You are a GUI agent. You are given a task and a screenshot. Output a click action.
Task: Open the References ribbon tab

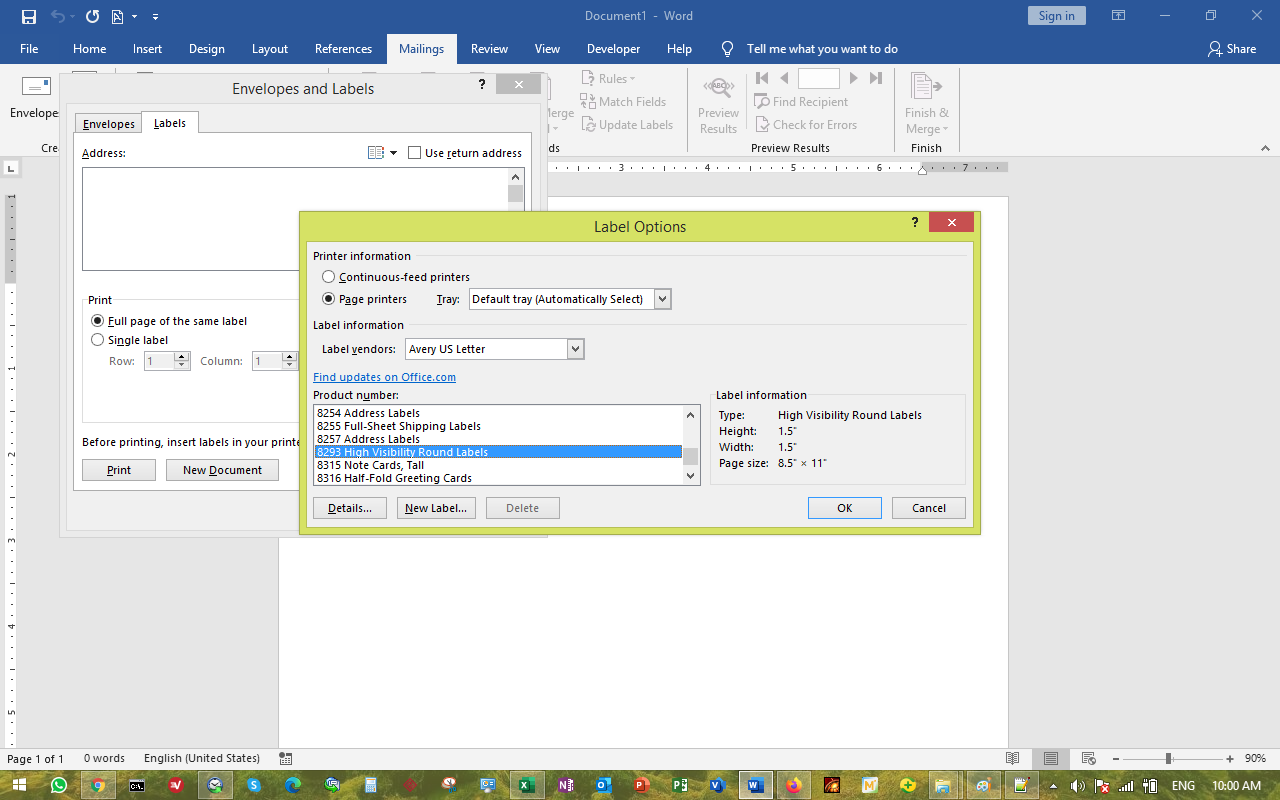click(x=343, y=49)
